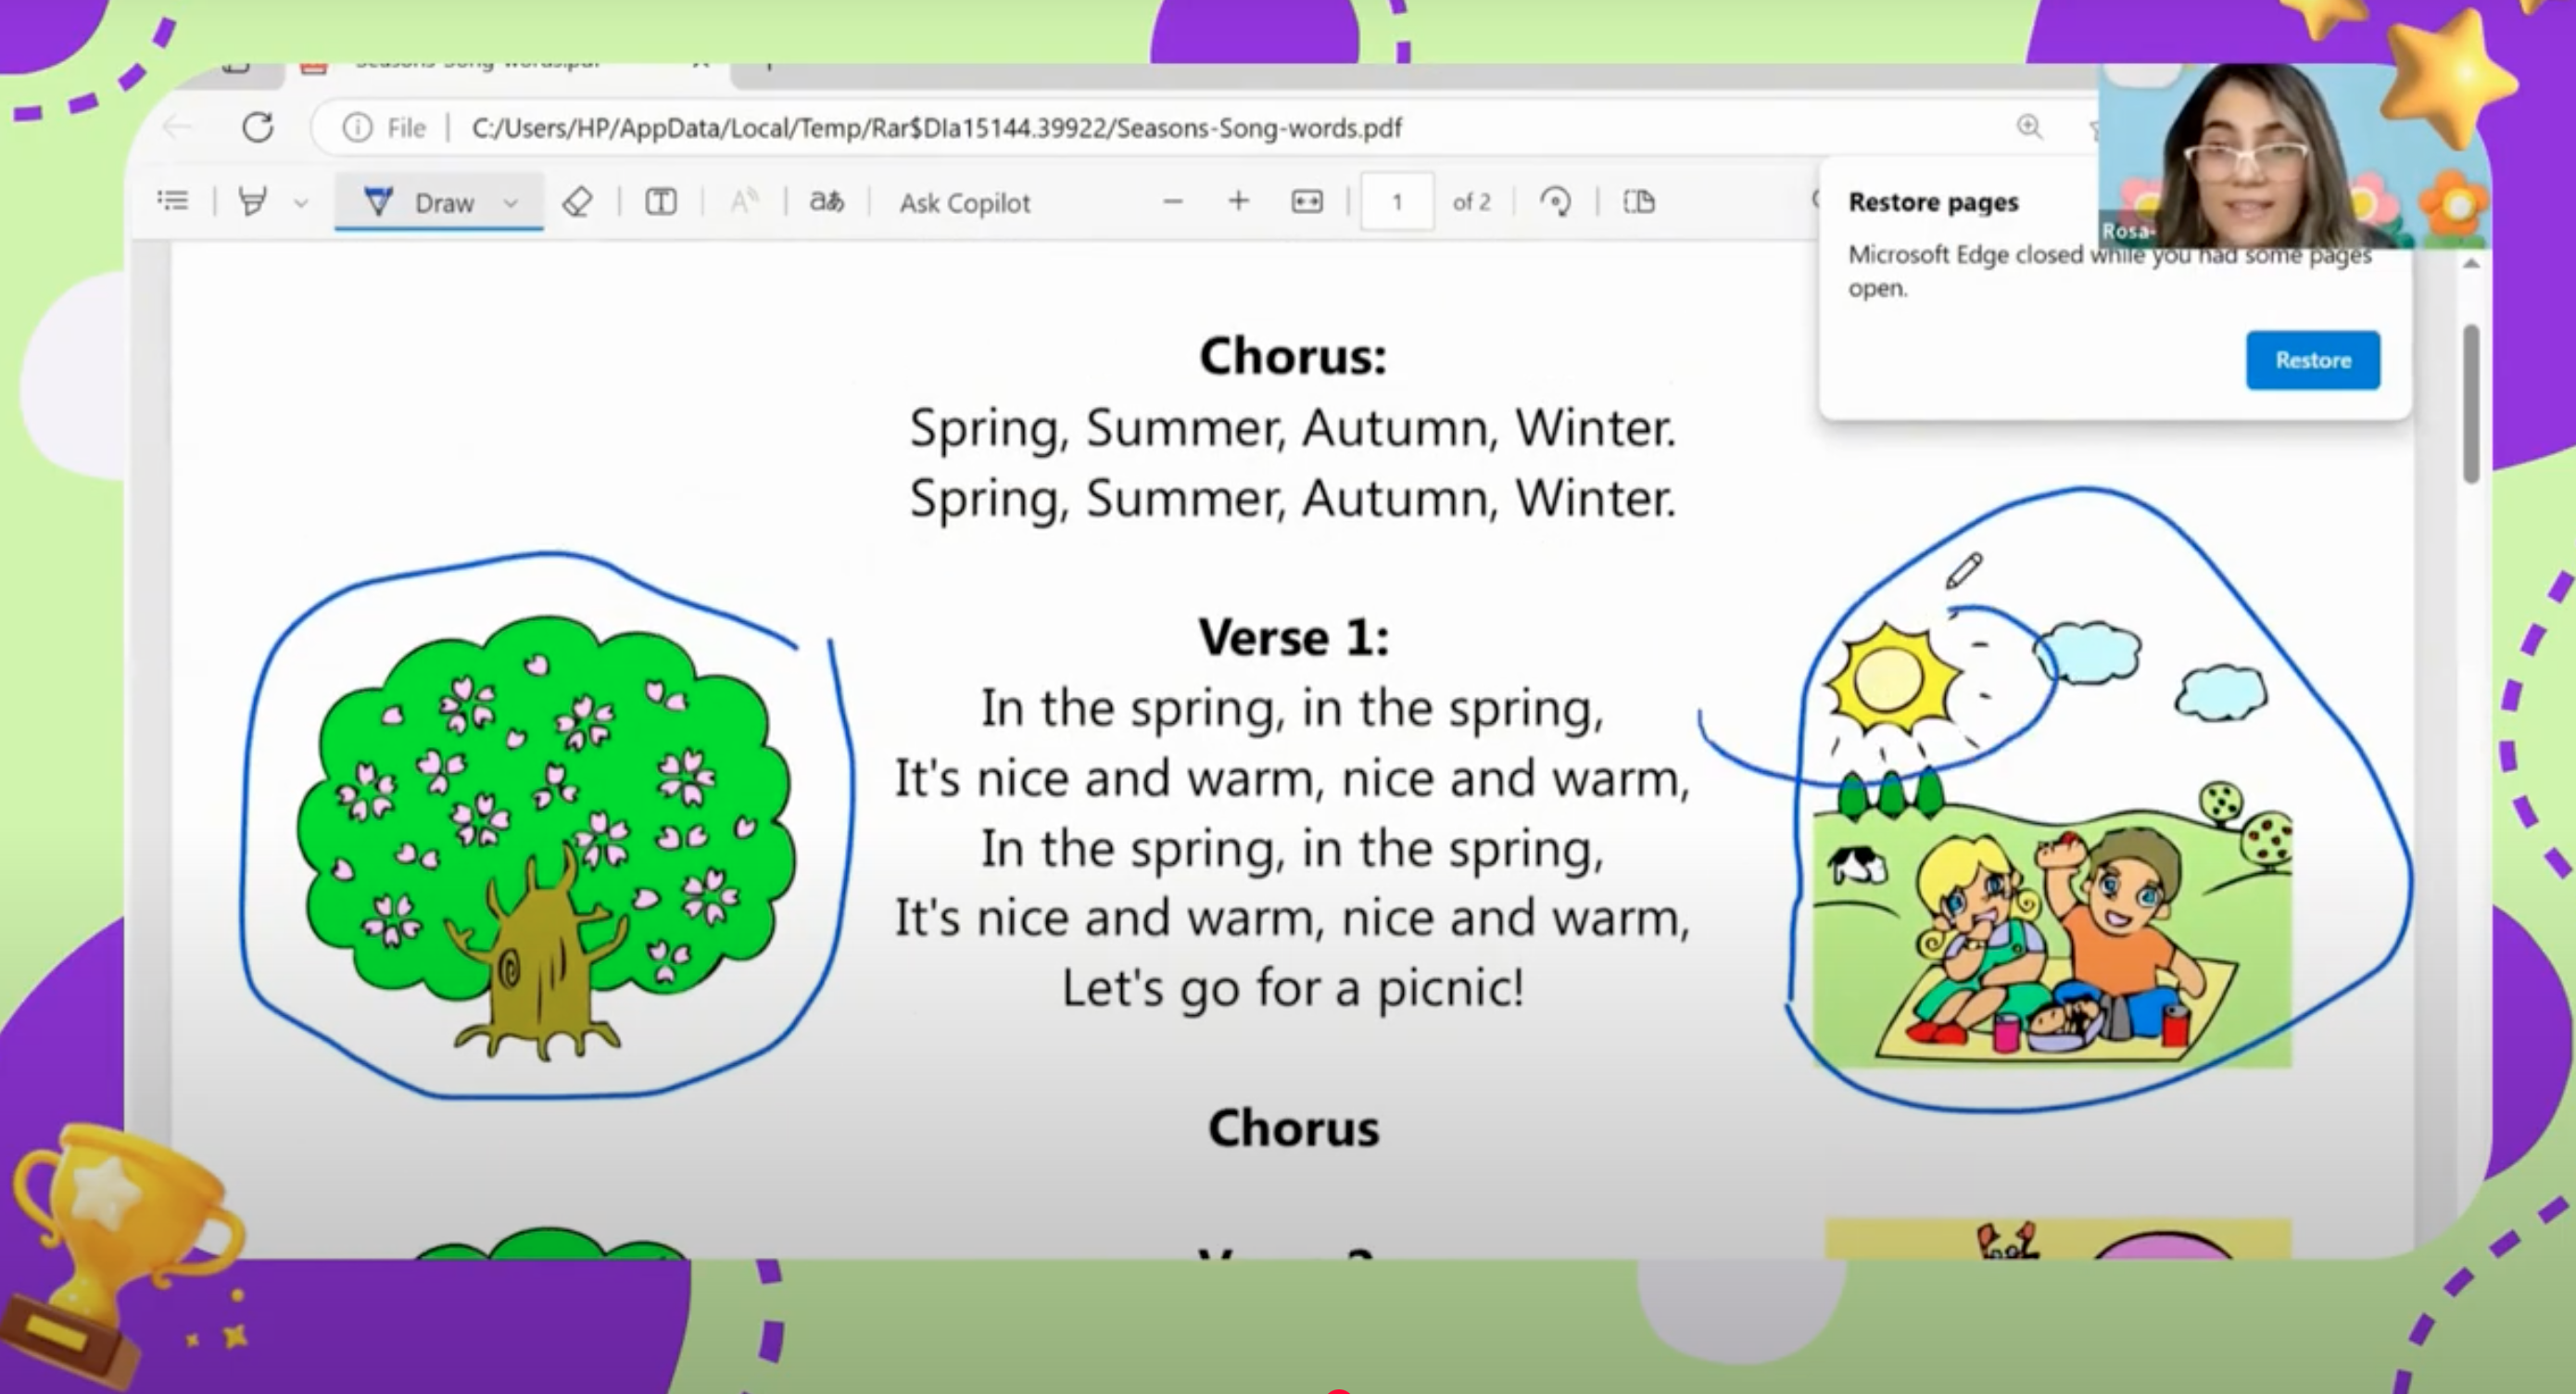Expand the Draw options dropdown arrow

(x=510, y=203)
